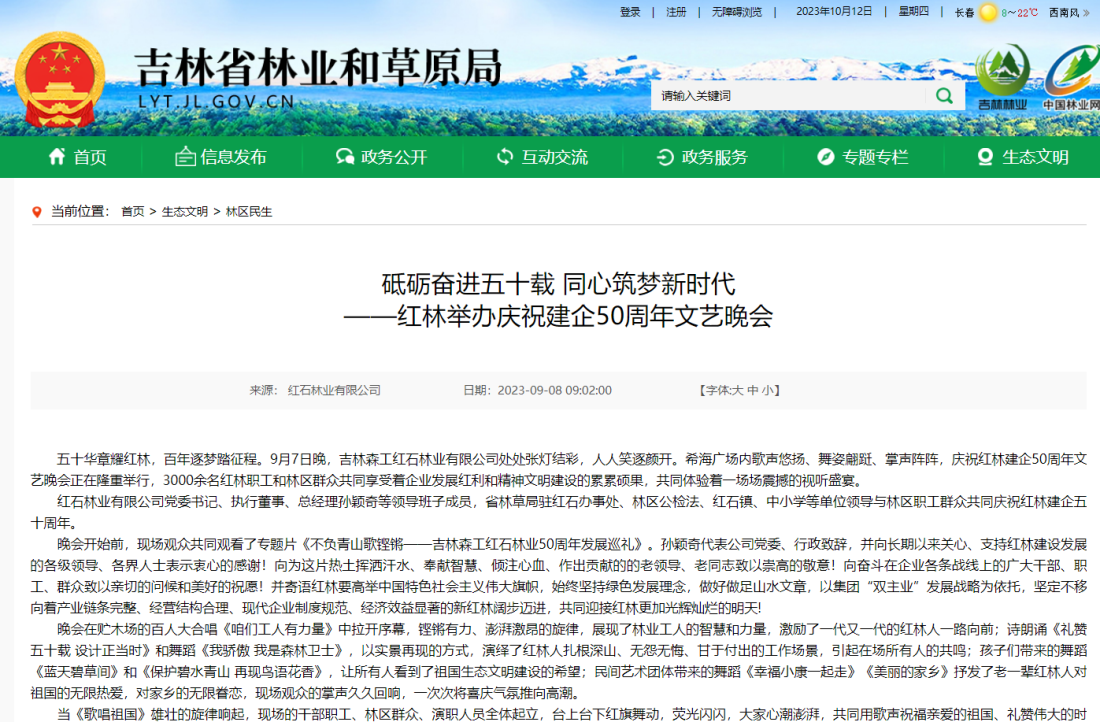
Task: Click the 登录 link
Action: (x=630, y=12)
